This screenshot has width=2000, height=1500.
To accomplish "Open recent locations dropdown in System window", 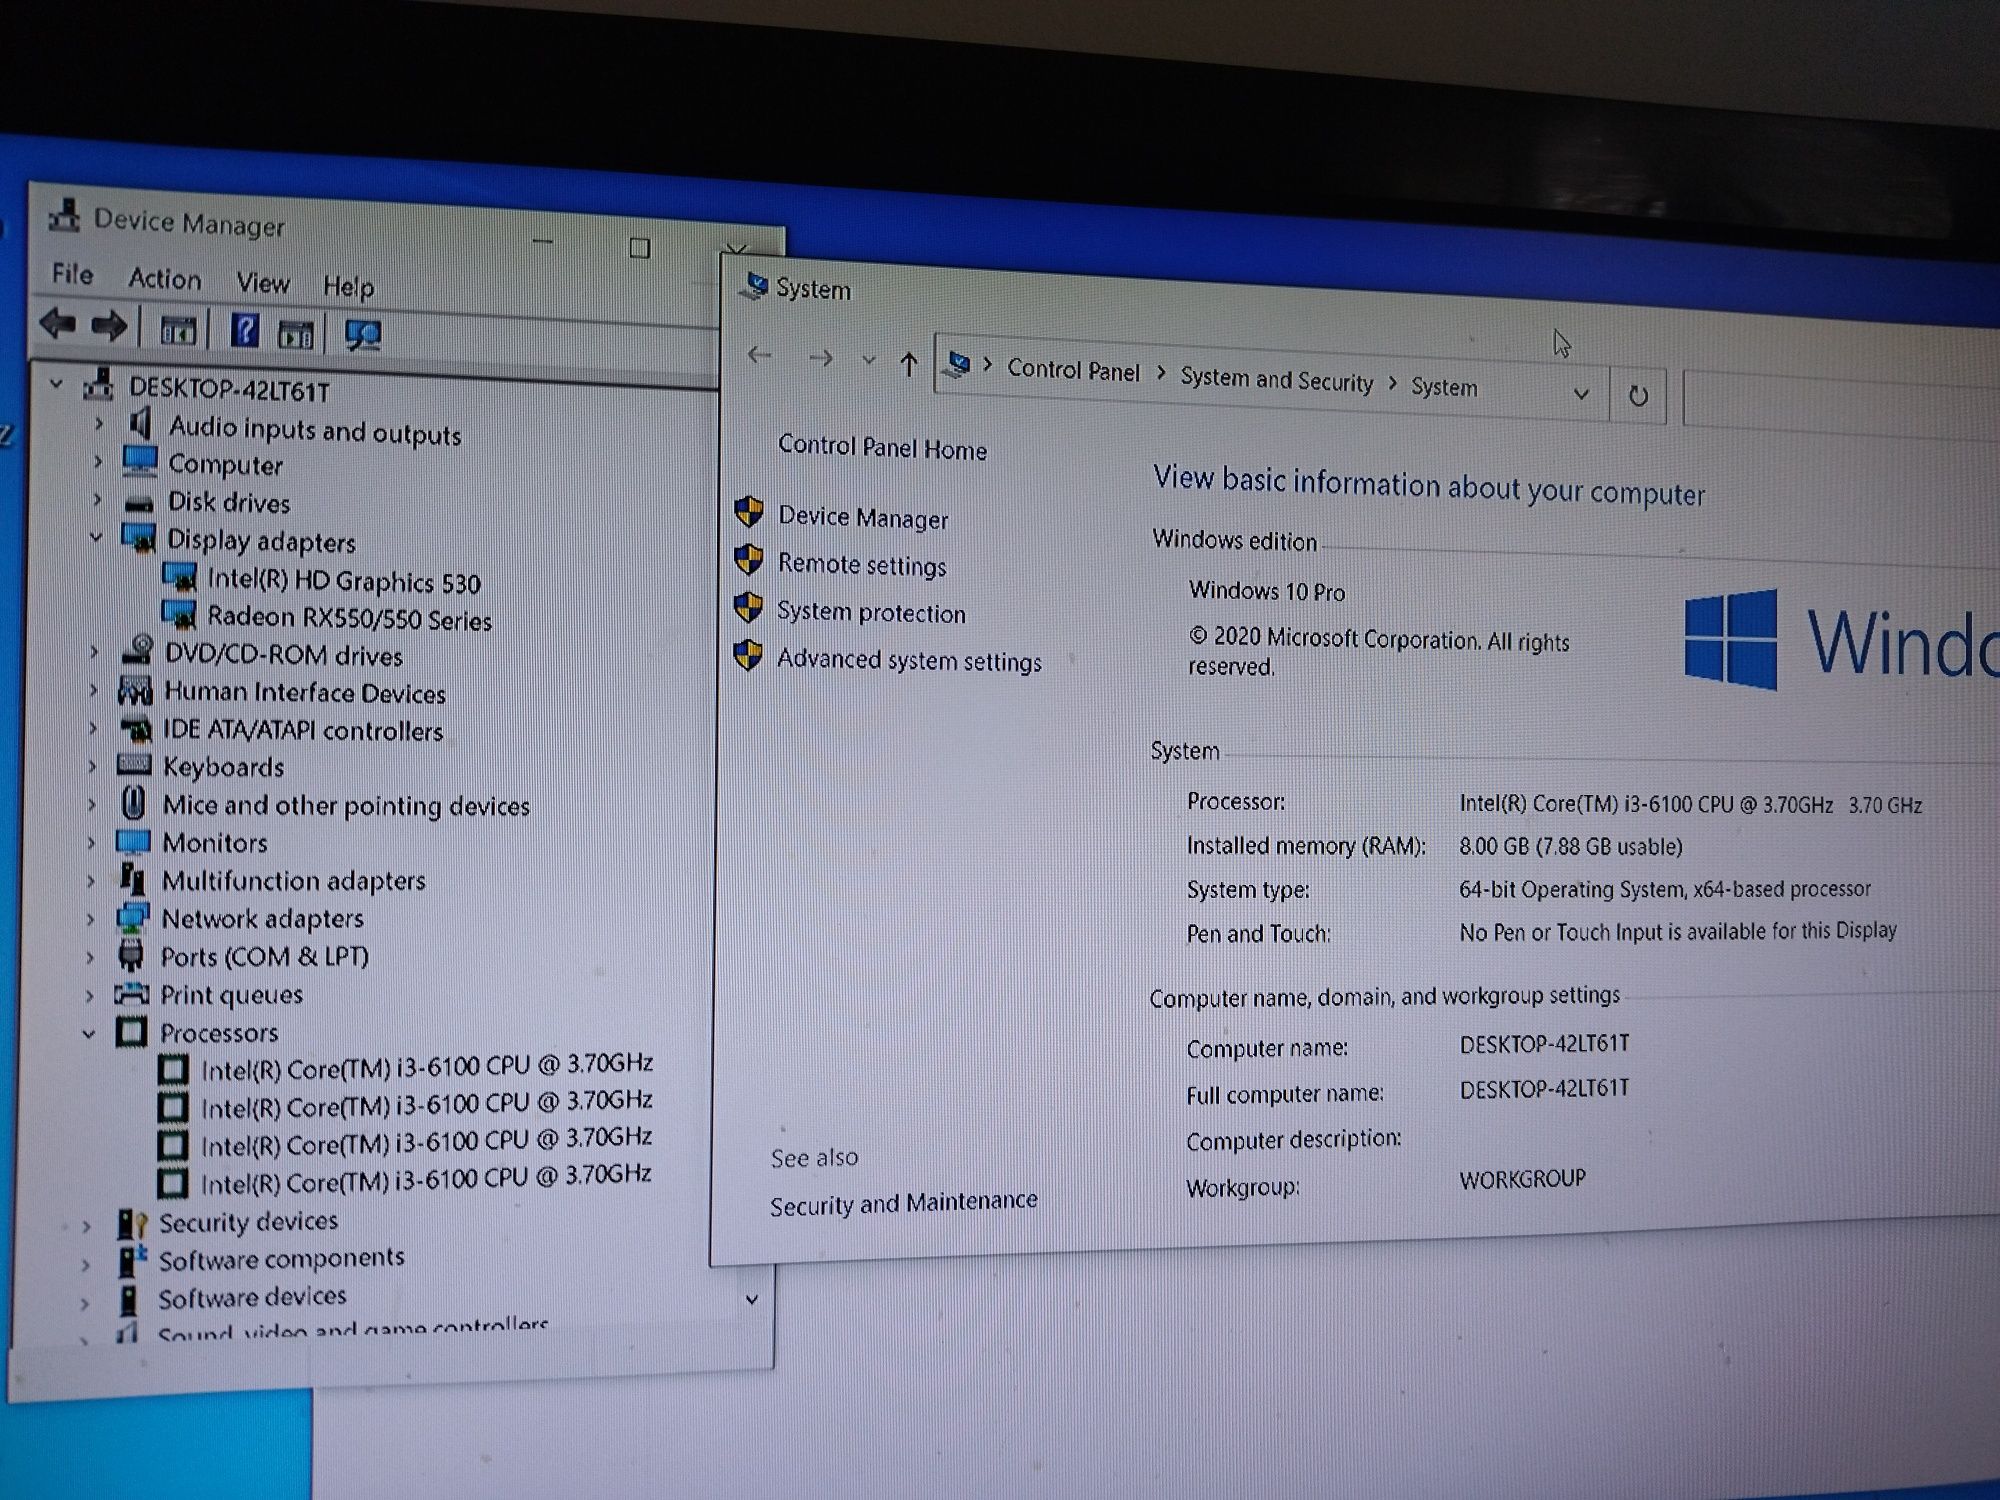I will 868,360.
